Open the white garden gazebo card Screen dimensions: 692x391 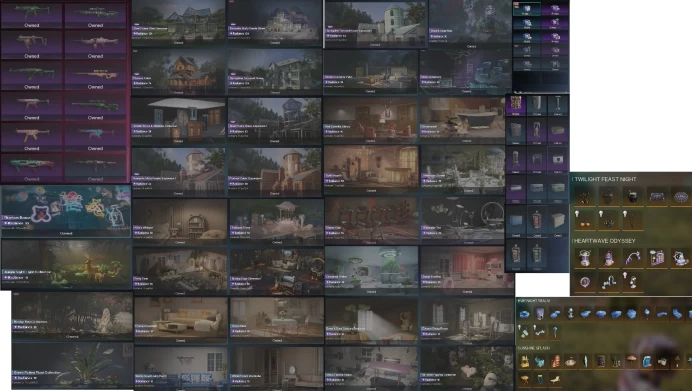(463, 170)
